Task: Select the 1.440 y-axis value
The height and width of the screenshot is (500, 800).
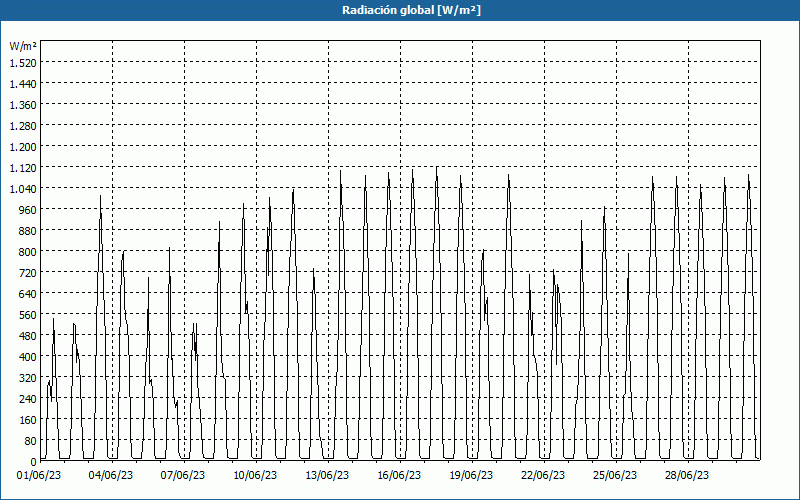Action: (x=23, y=84)
